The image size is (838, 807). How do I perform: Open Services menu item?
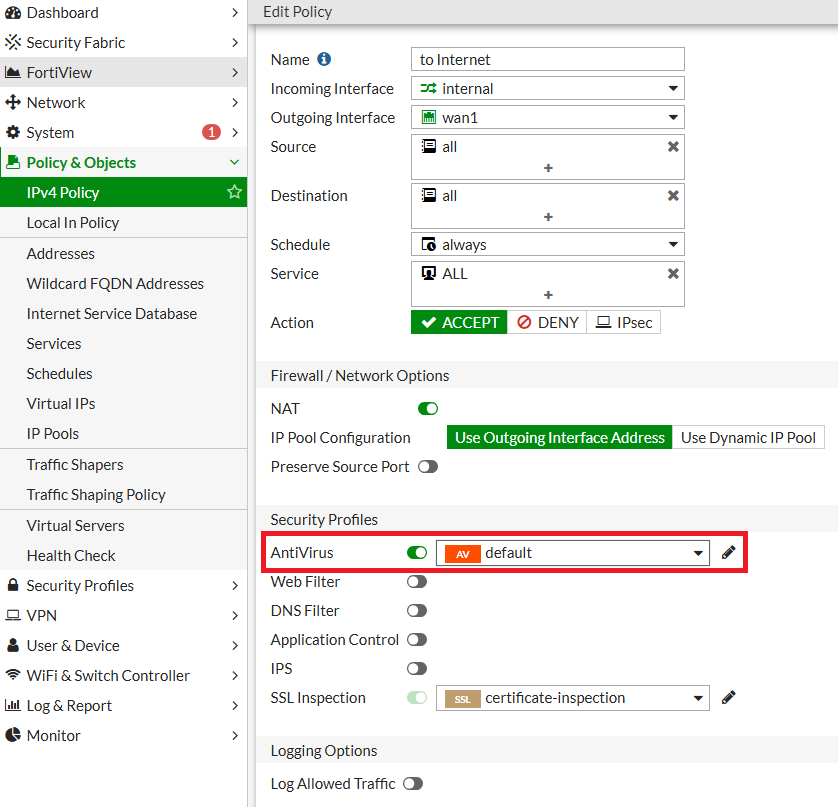pyautogui.click(x=123, y=344)
